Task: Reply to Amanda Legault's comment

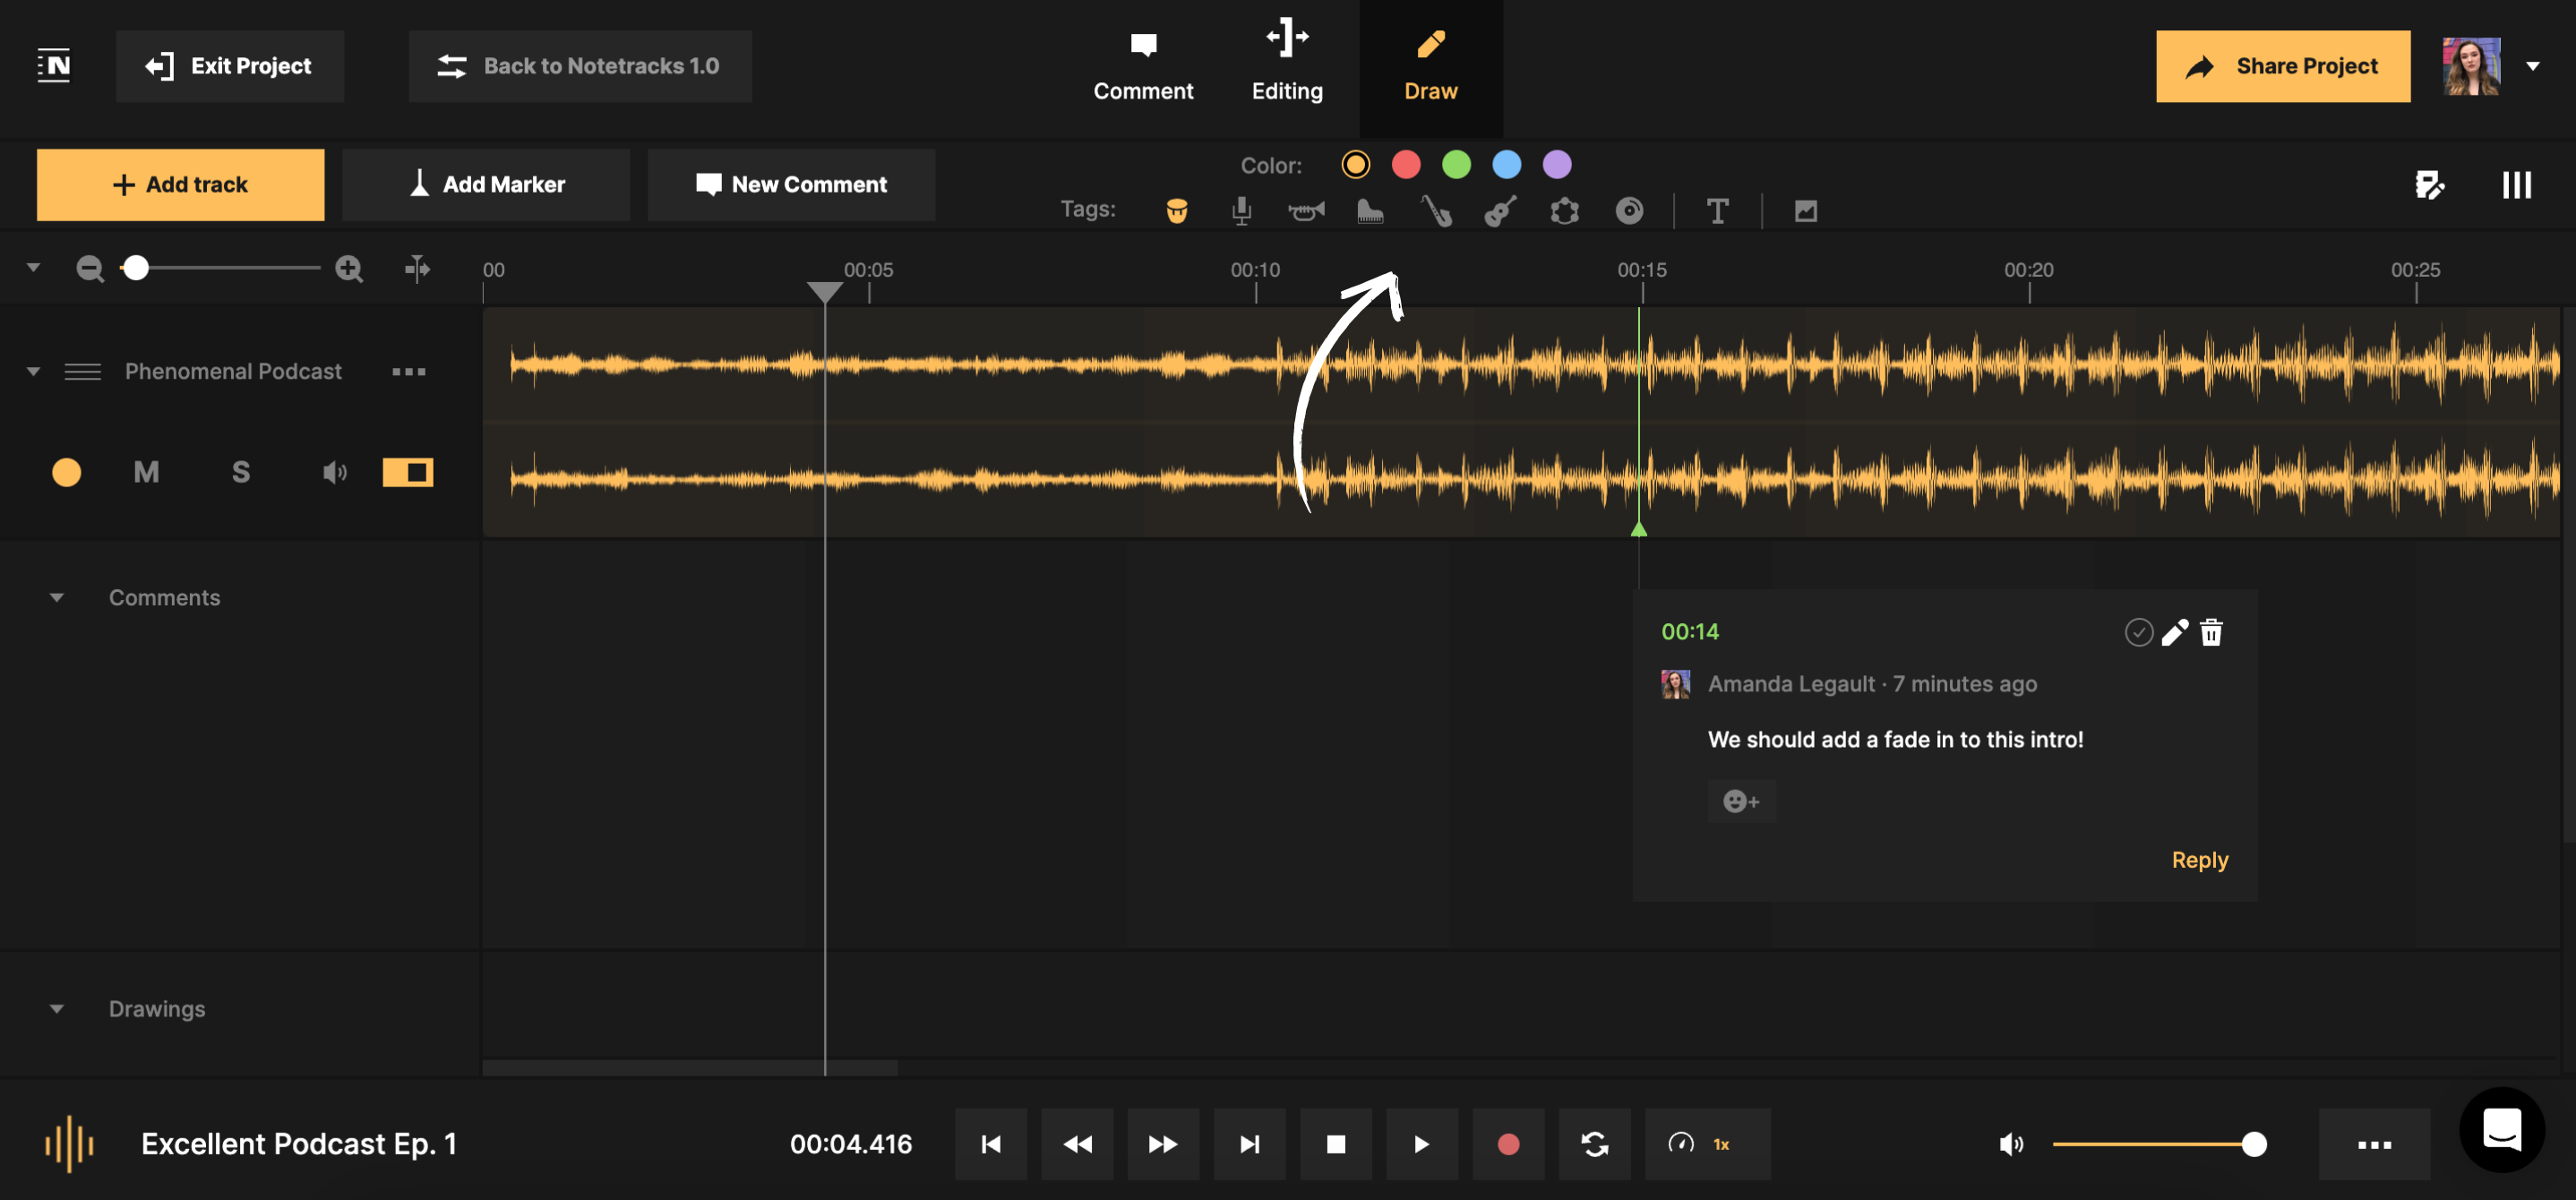Action: (x=2200, y=859)
